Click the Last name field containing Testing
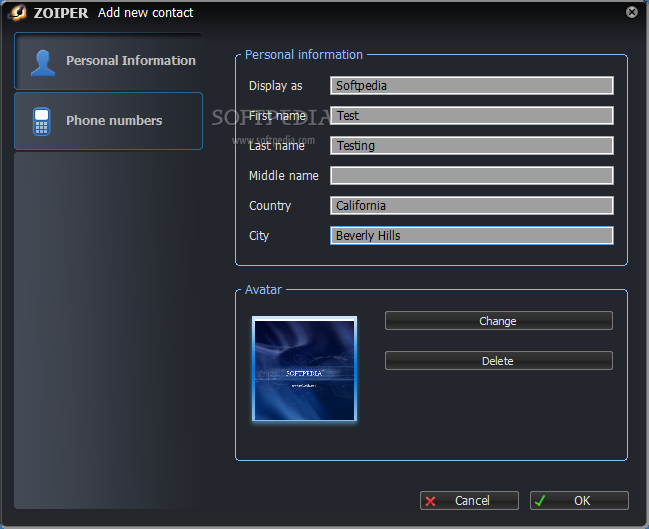The height and width of the screenshot is (529, 649). coord(471,146)
